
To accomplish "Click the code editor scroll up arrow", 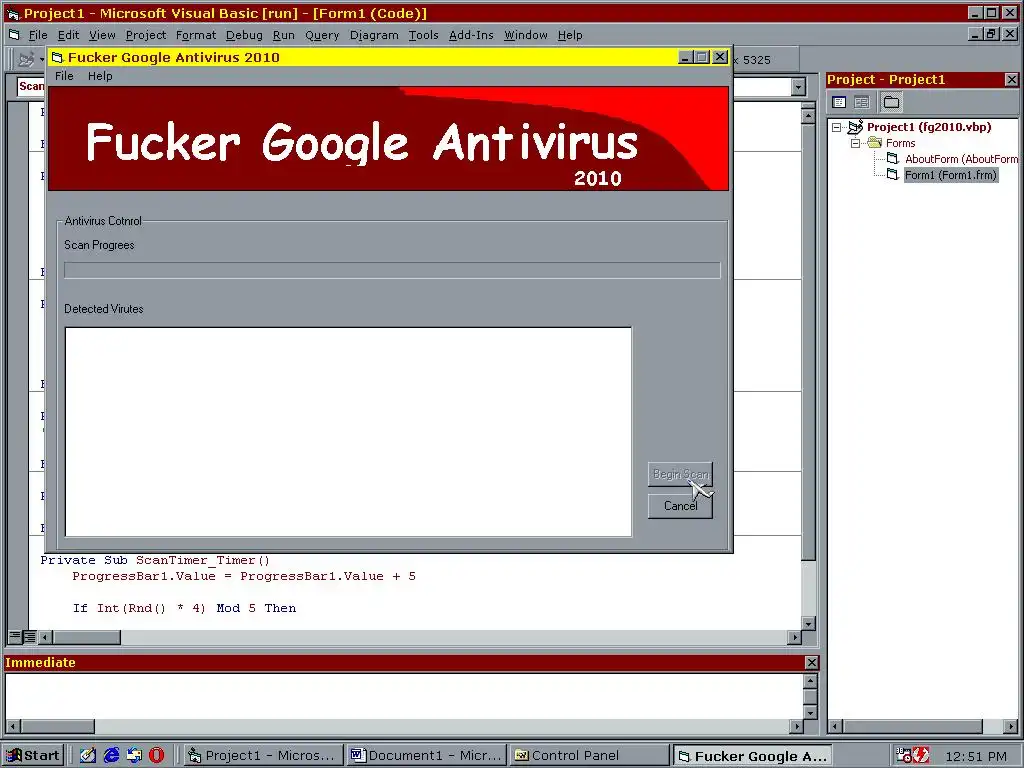I will [x=808, y=116].
